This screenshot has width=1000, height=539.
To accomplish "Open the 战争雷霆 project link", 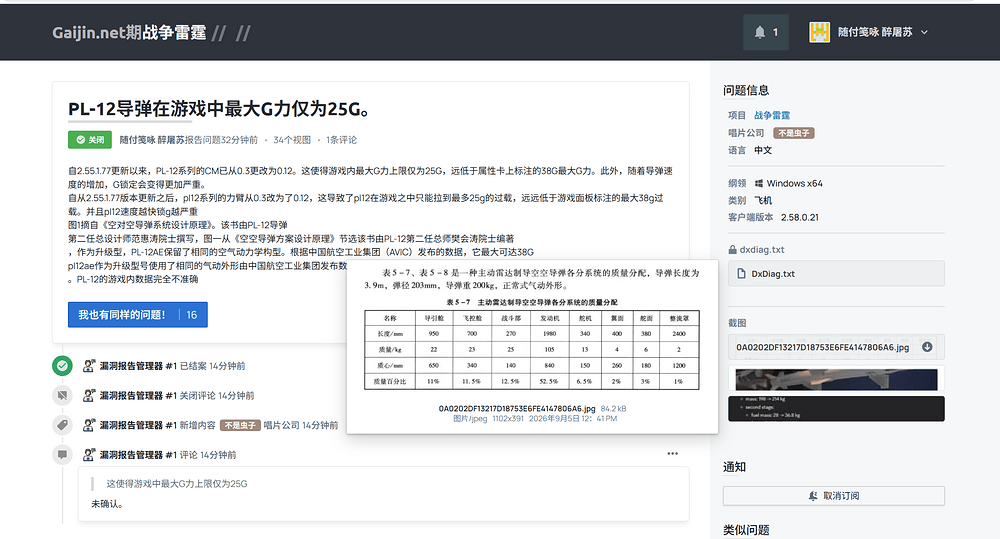I will click(x=772, y=115).
